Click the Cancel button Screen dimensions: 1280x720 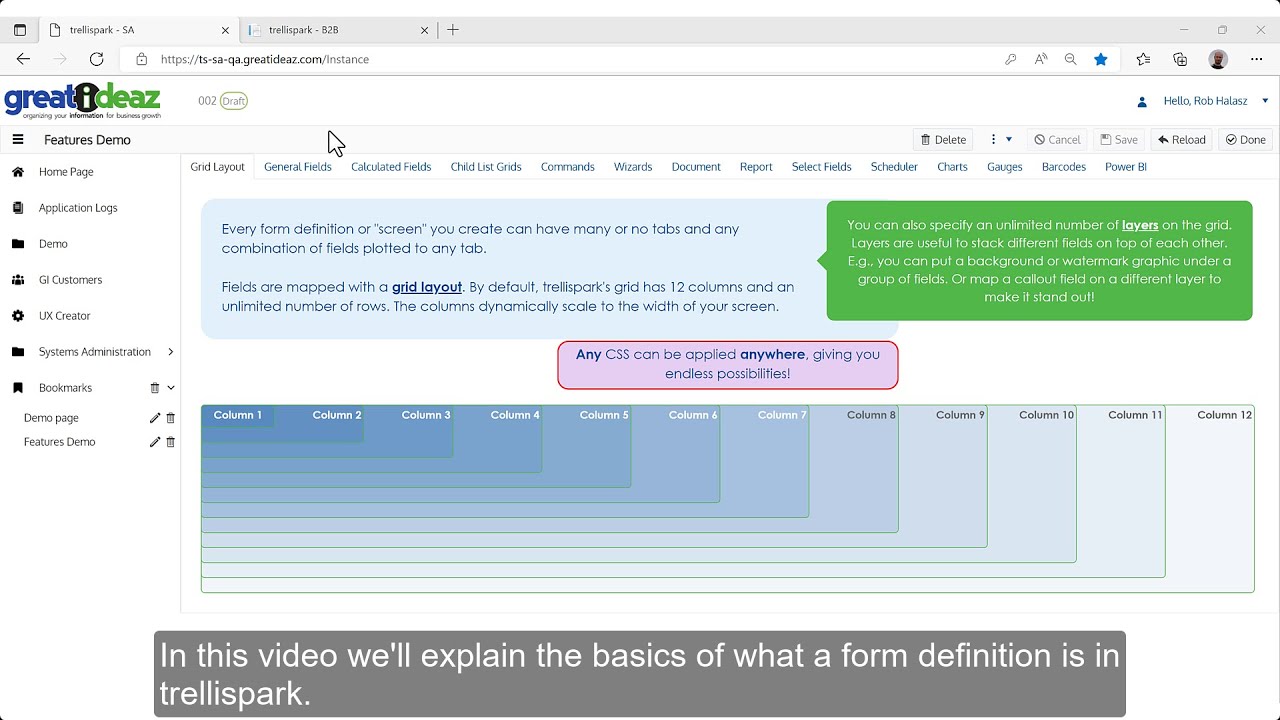point(1057,140)
